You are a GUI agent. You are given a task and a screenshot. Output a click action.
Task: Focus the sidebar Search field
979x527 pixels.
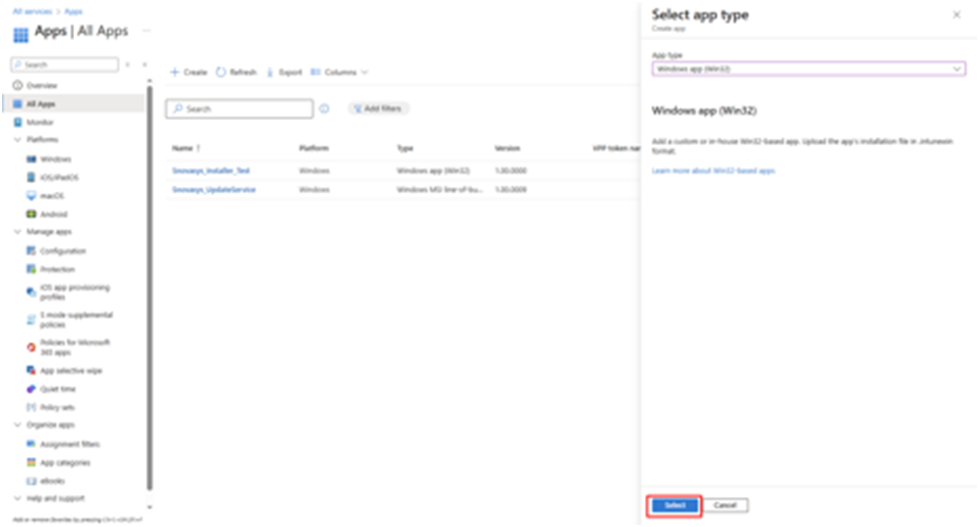click(64, 65)
